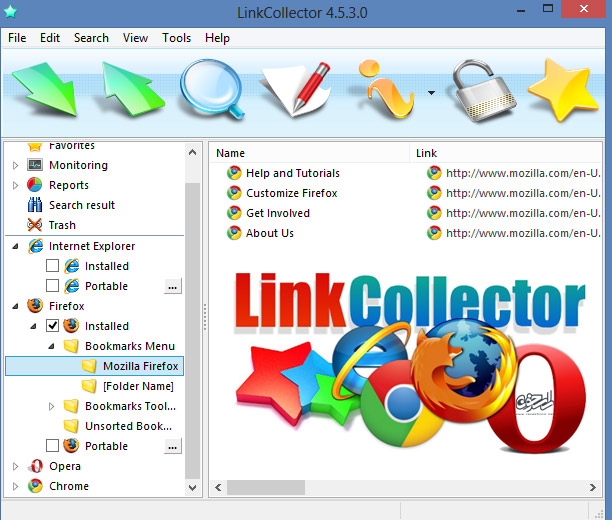Expand the Opera tree node
612x520 pixels.
tap(15, 466)
